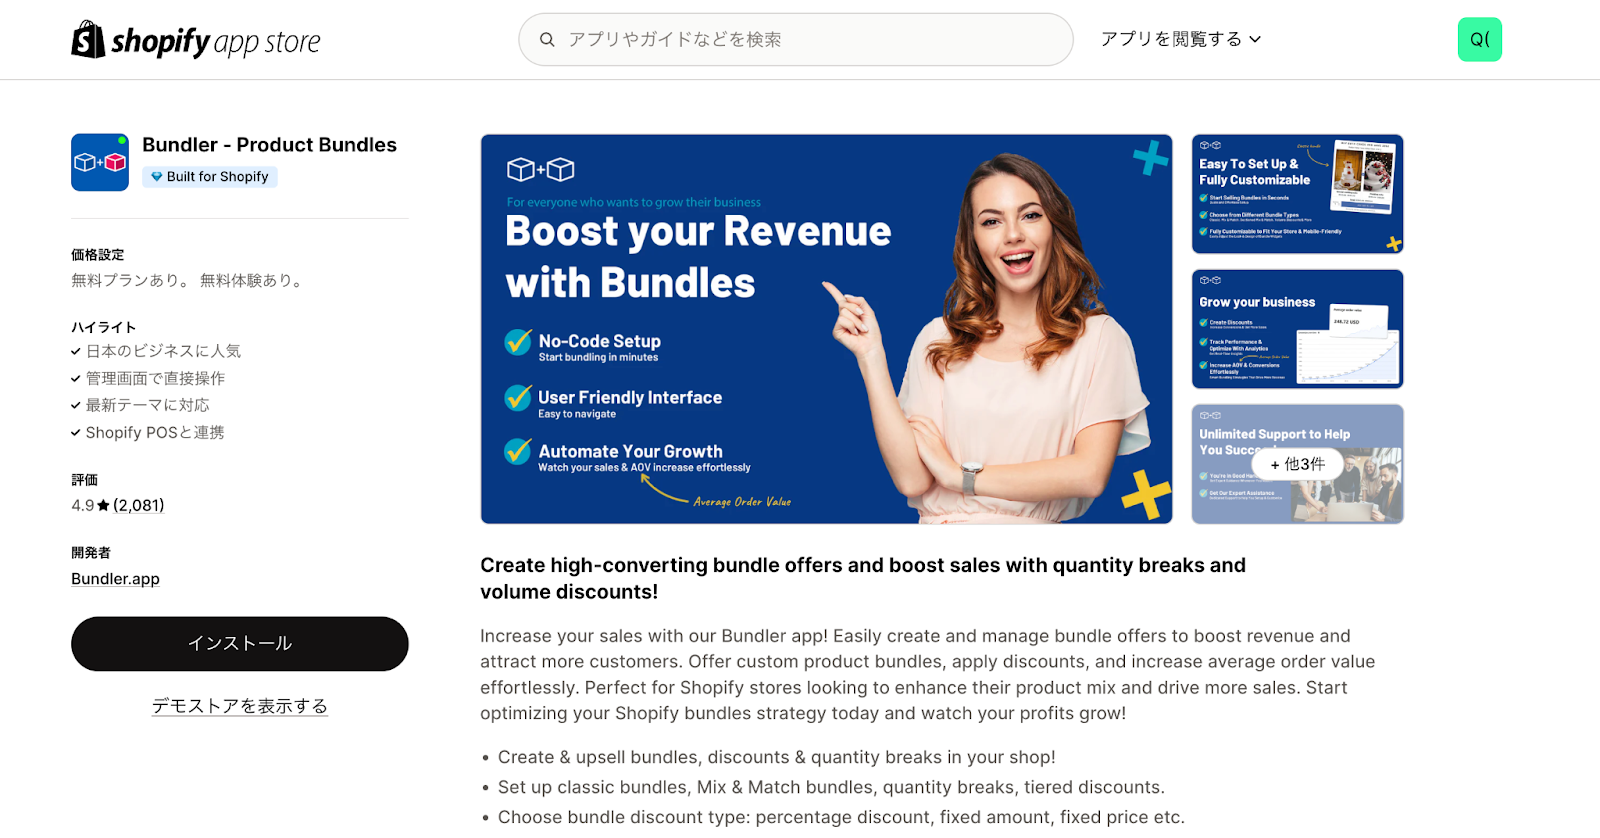Click the 最新テーマに対応 highlight
This screenshot has width=1600, height=838.
coord(148,405)
